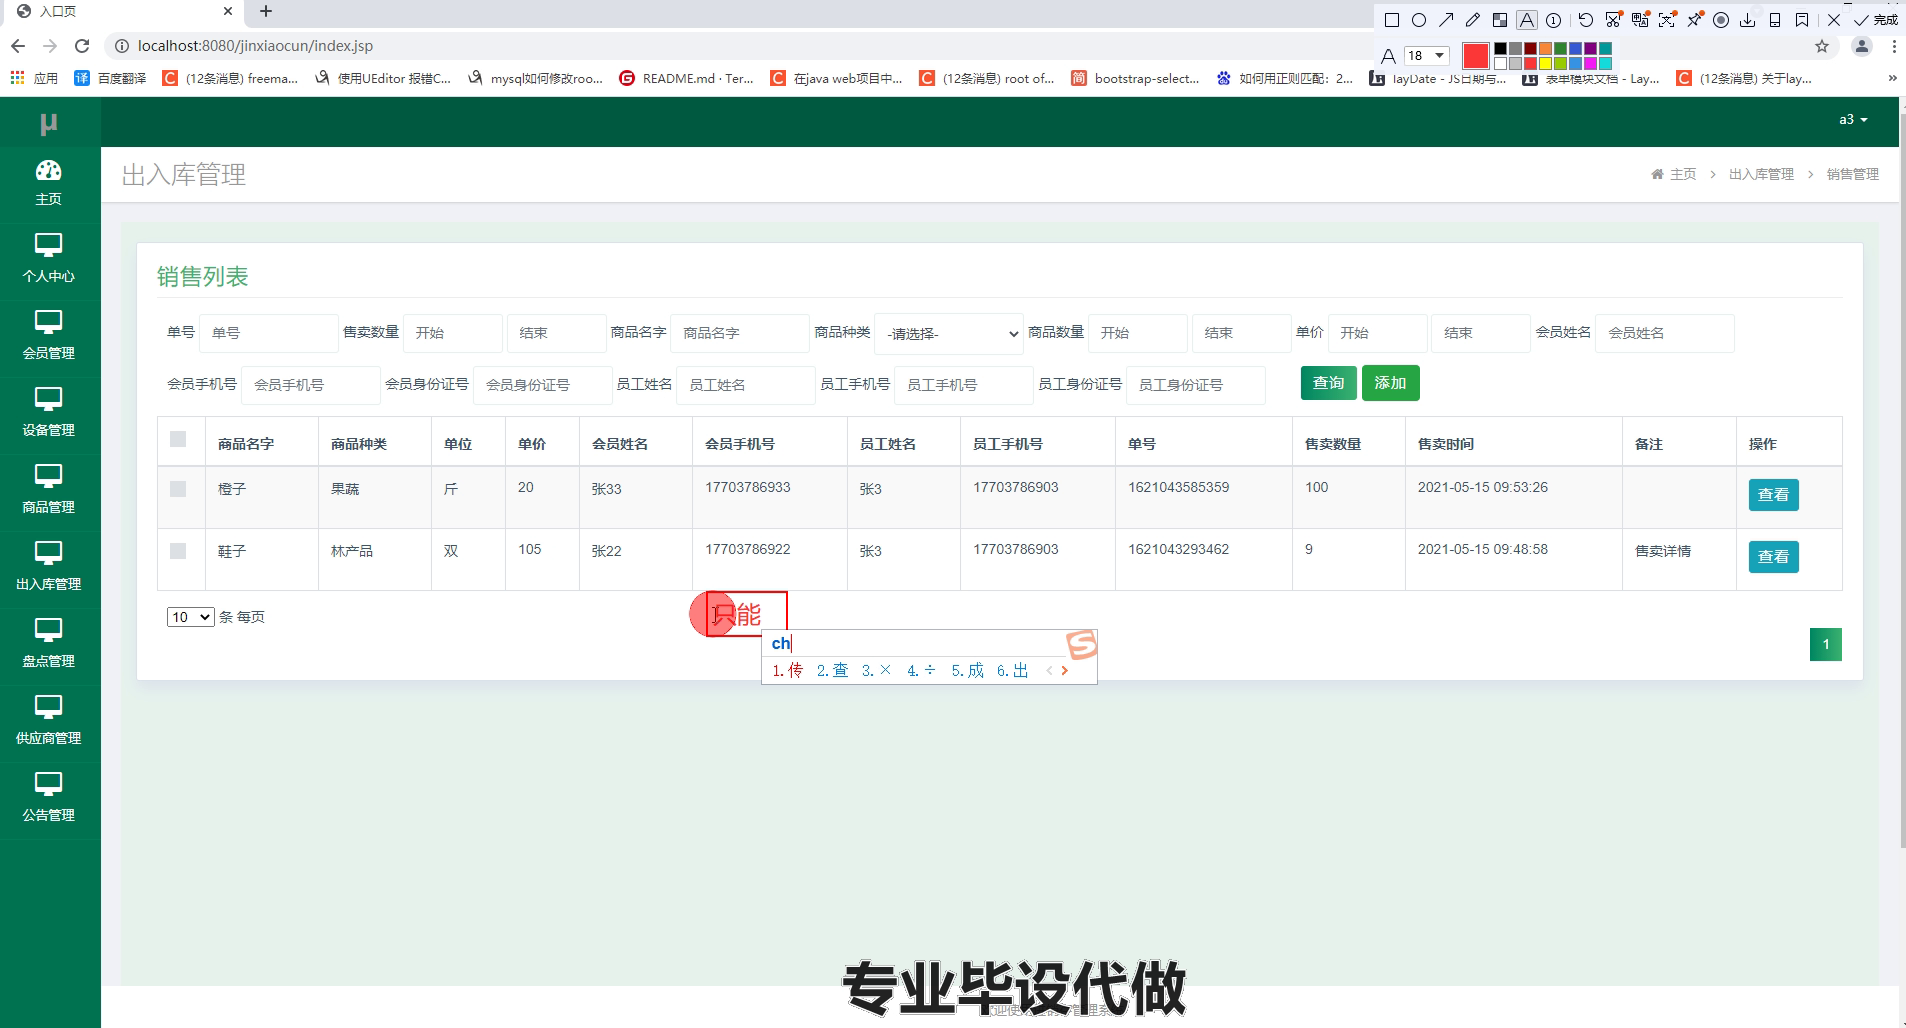This screenshot has width=1906, height=1028.
Task: Open the 百度翻译 bookmark
Action: point(111,78)
